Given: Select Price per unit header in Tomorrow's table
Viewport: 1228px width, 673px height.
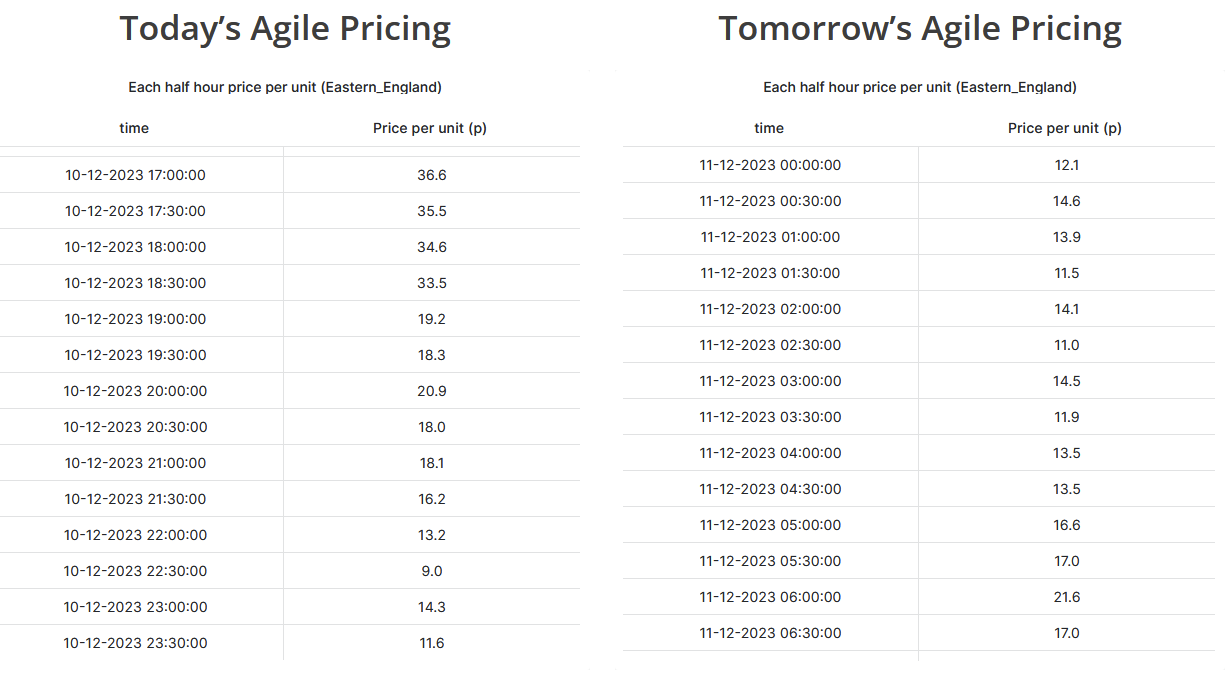Looking at the screenshot, I should pyautogui.click(x=1065, y=128).
